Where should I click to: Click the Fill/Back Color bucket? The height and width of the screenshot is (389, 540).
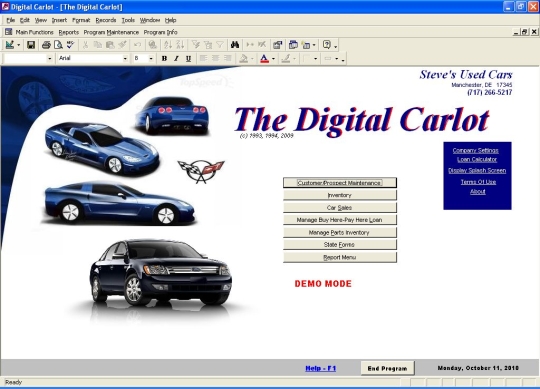point(243,59)
